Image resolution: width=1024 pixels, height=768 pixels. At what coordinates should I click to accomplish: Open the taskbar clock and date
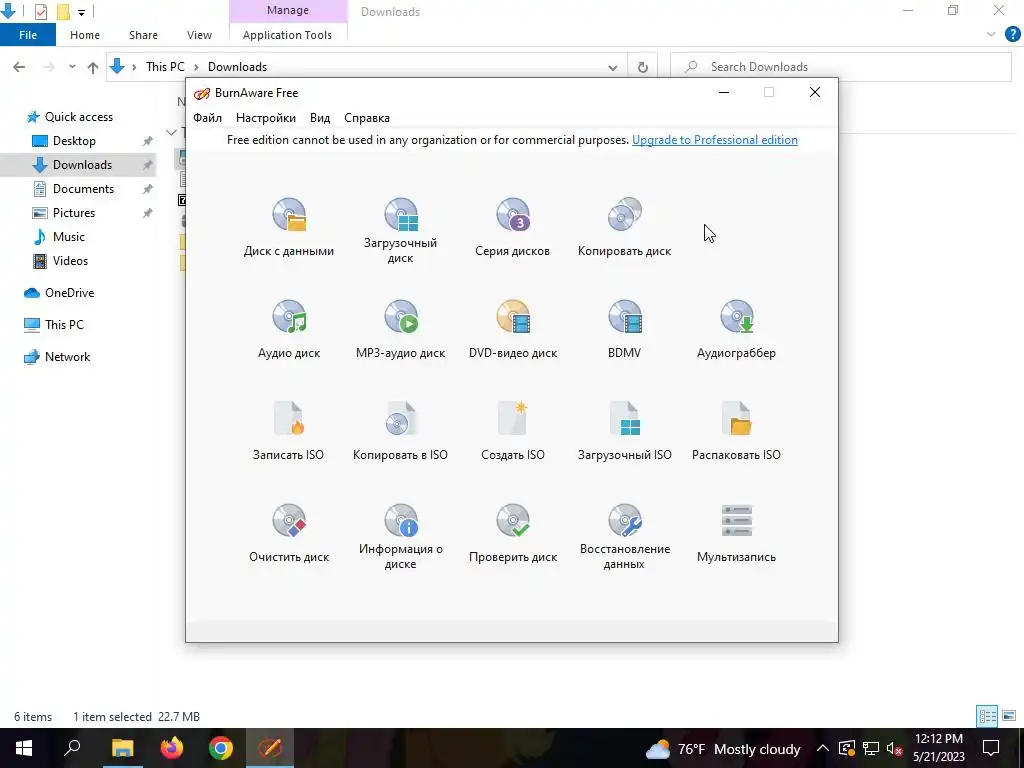pos(938,748)
